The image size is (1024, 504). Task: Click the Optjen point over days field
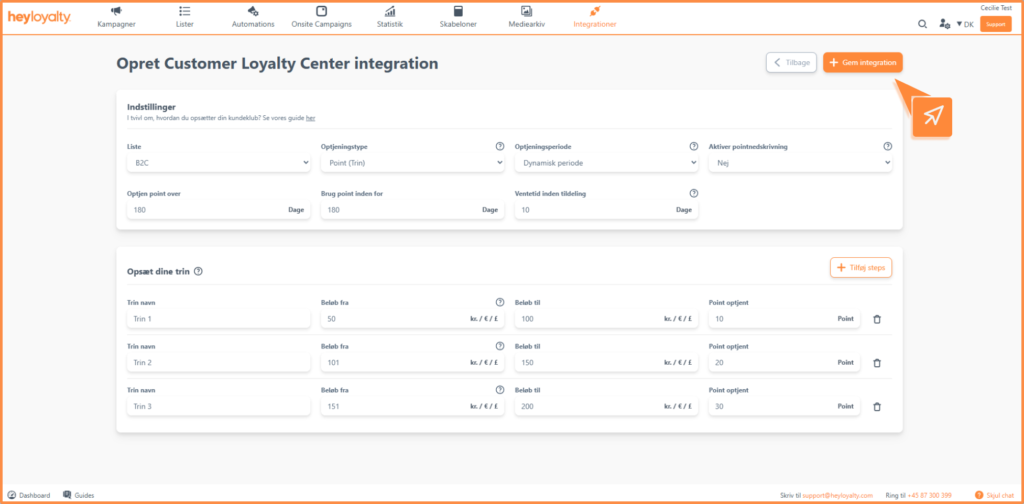tap(219, 210)
